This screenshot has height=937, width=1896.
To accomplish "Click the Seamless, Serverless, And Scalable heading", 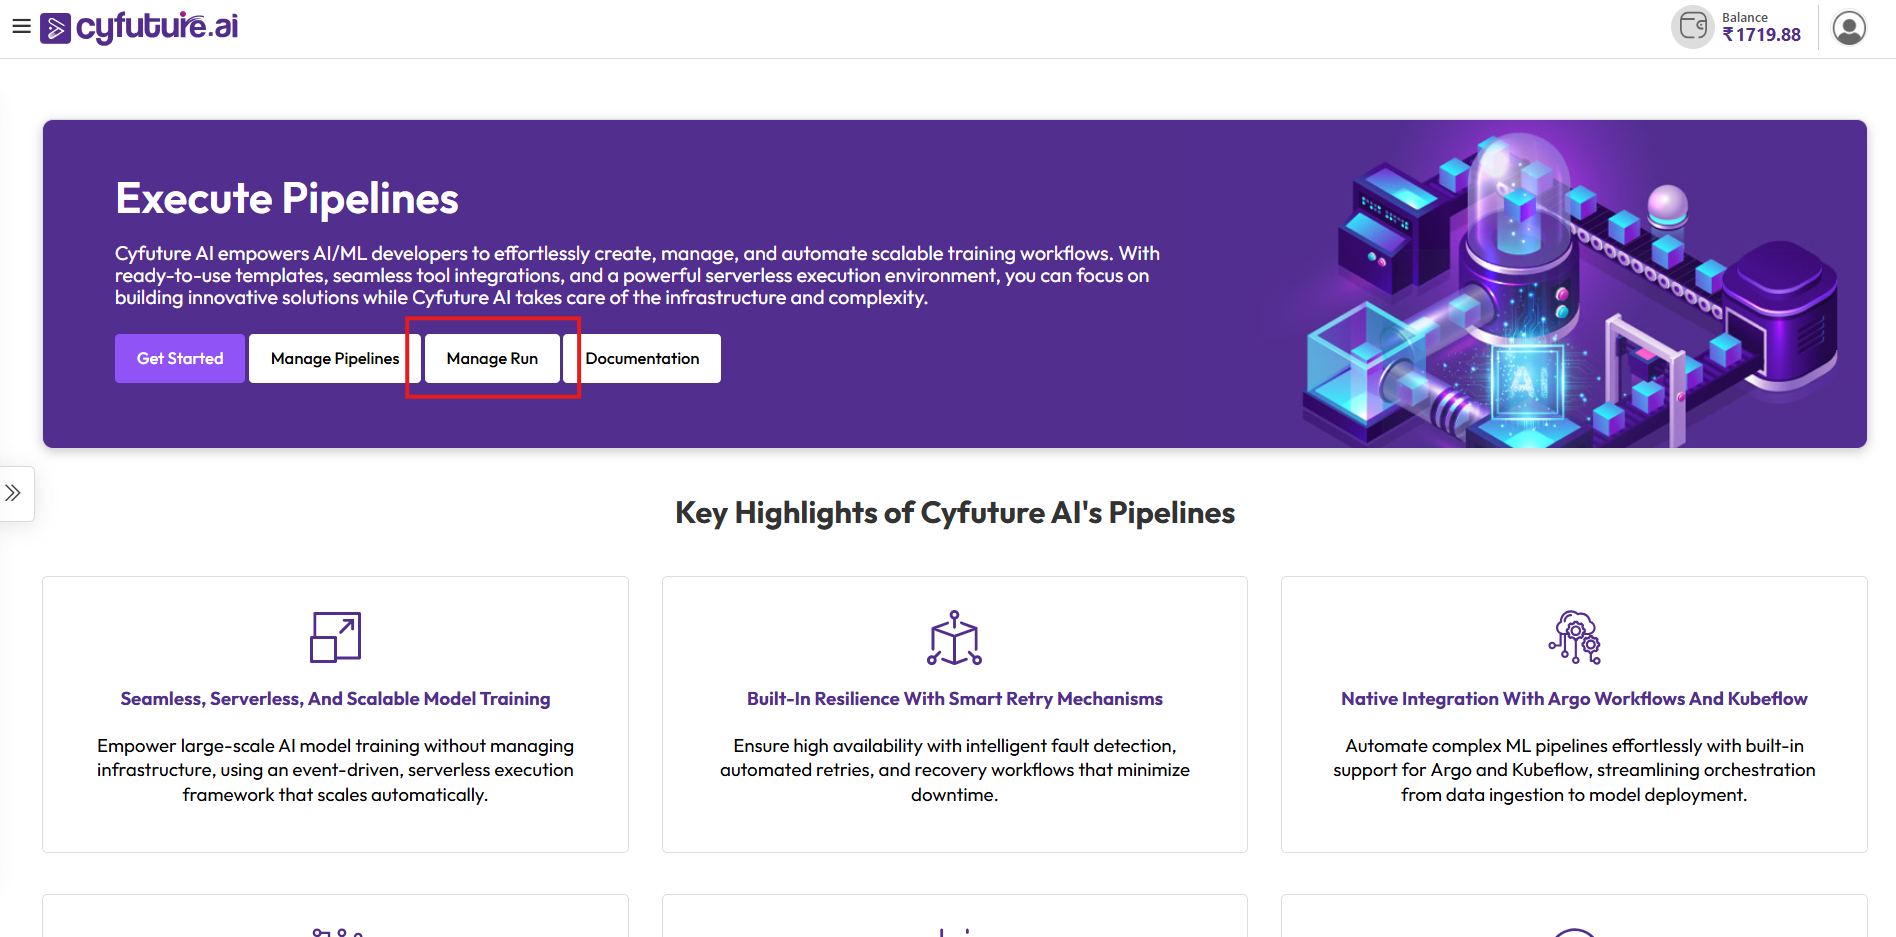I will pos(335,699).
